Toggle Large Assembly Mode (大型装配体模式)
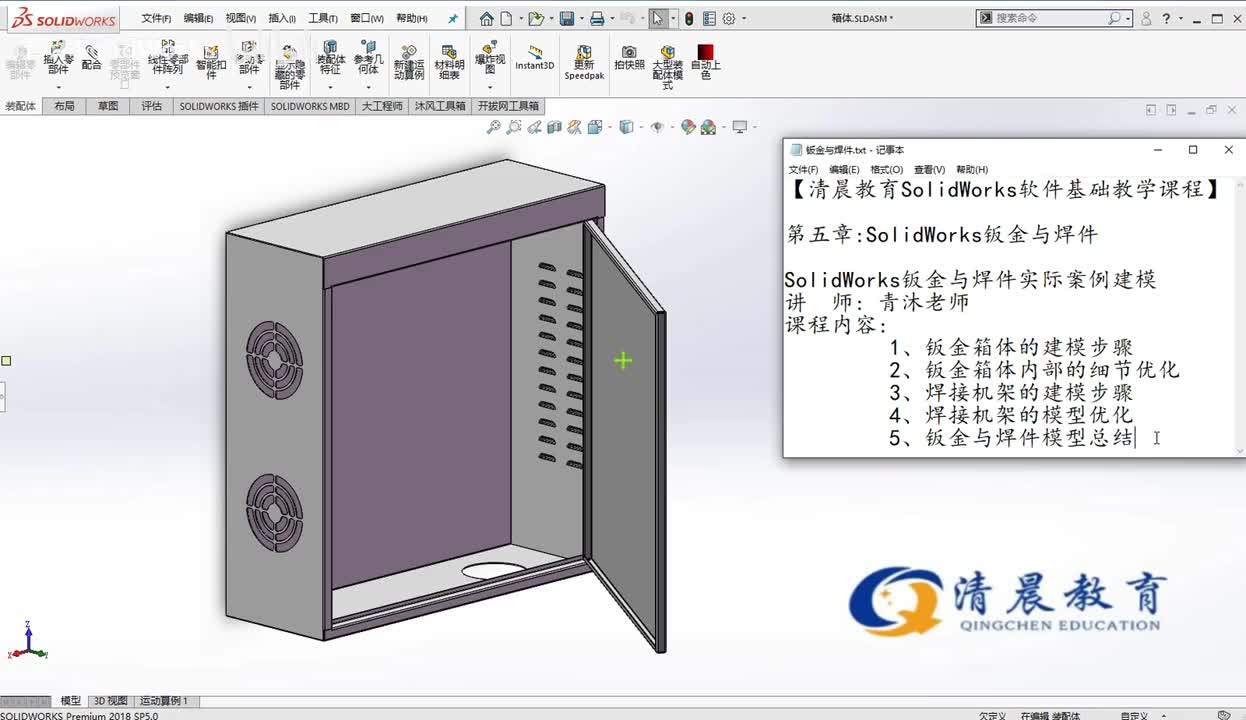 pos(667,68)
